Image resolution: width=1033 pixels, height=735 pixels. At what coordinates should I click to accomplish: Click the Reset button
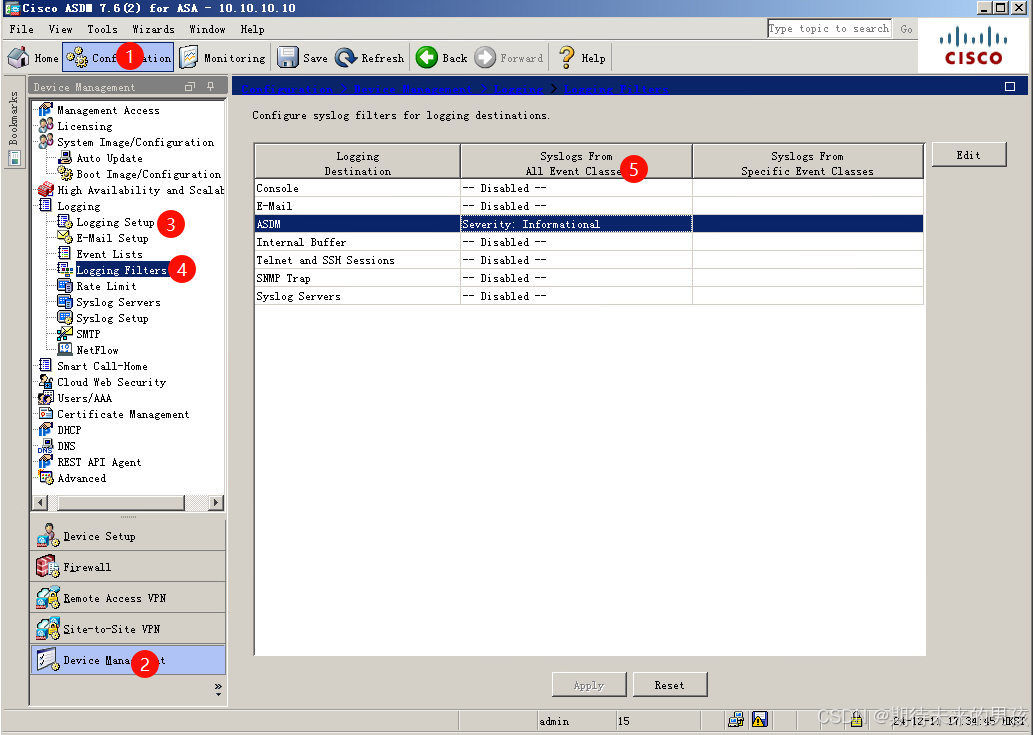[669, 685]
